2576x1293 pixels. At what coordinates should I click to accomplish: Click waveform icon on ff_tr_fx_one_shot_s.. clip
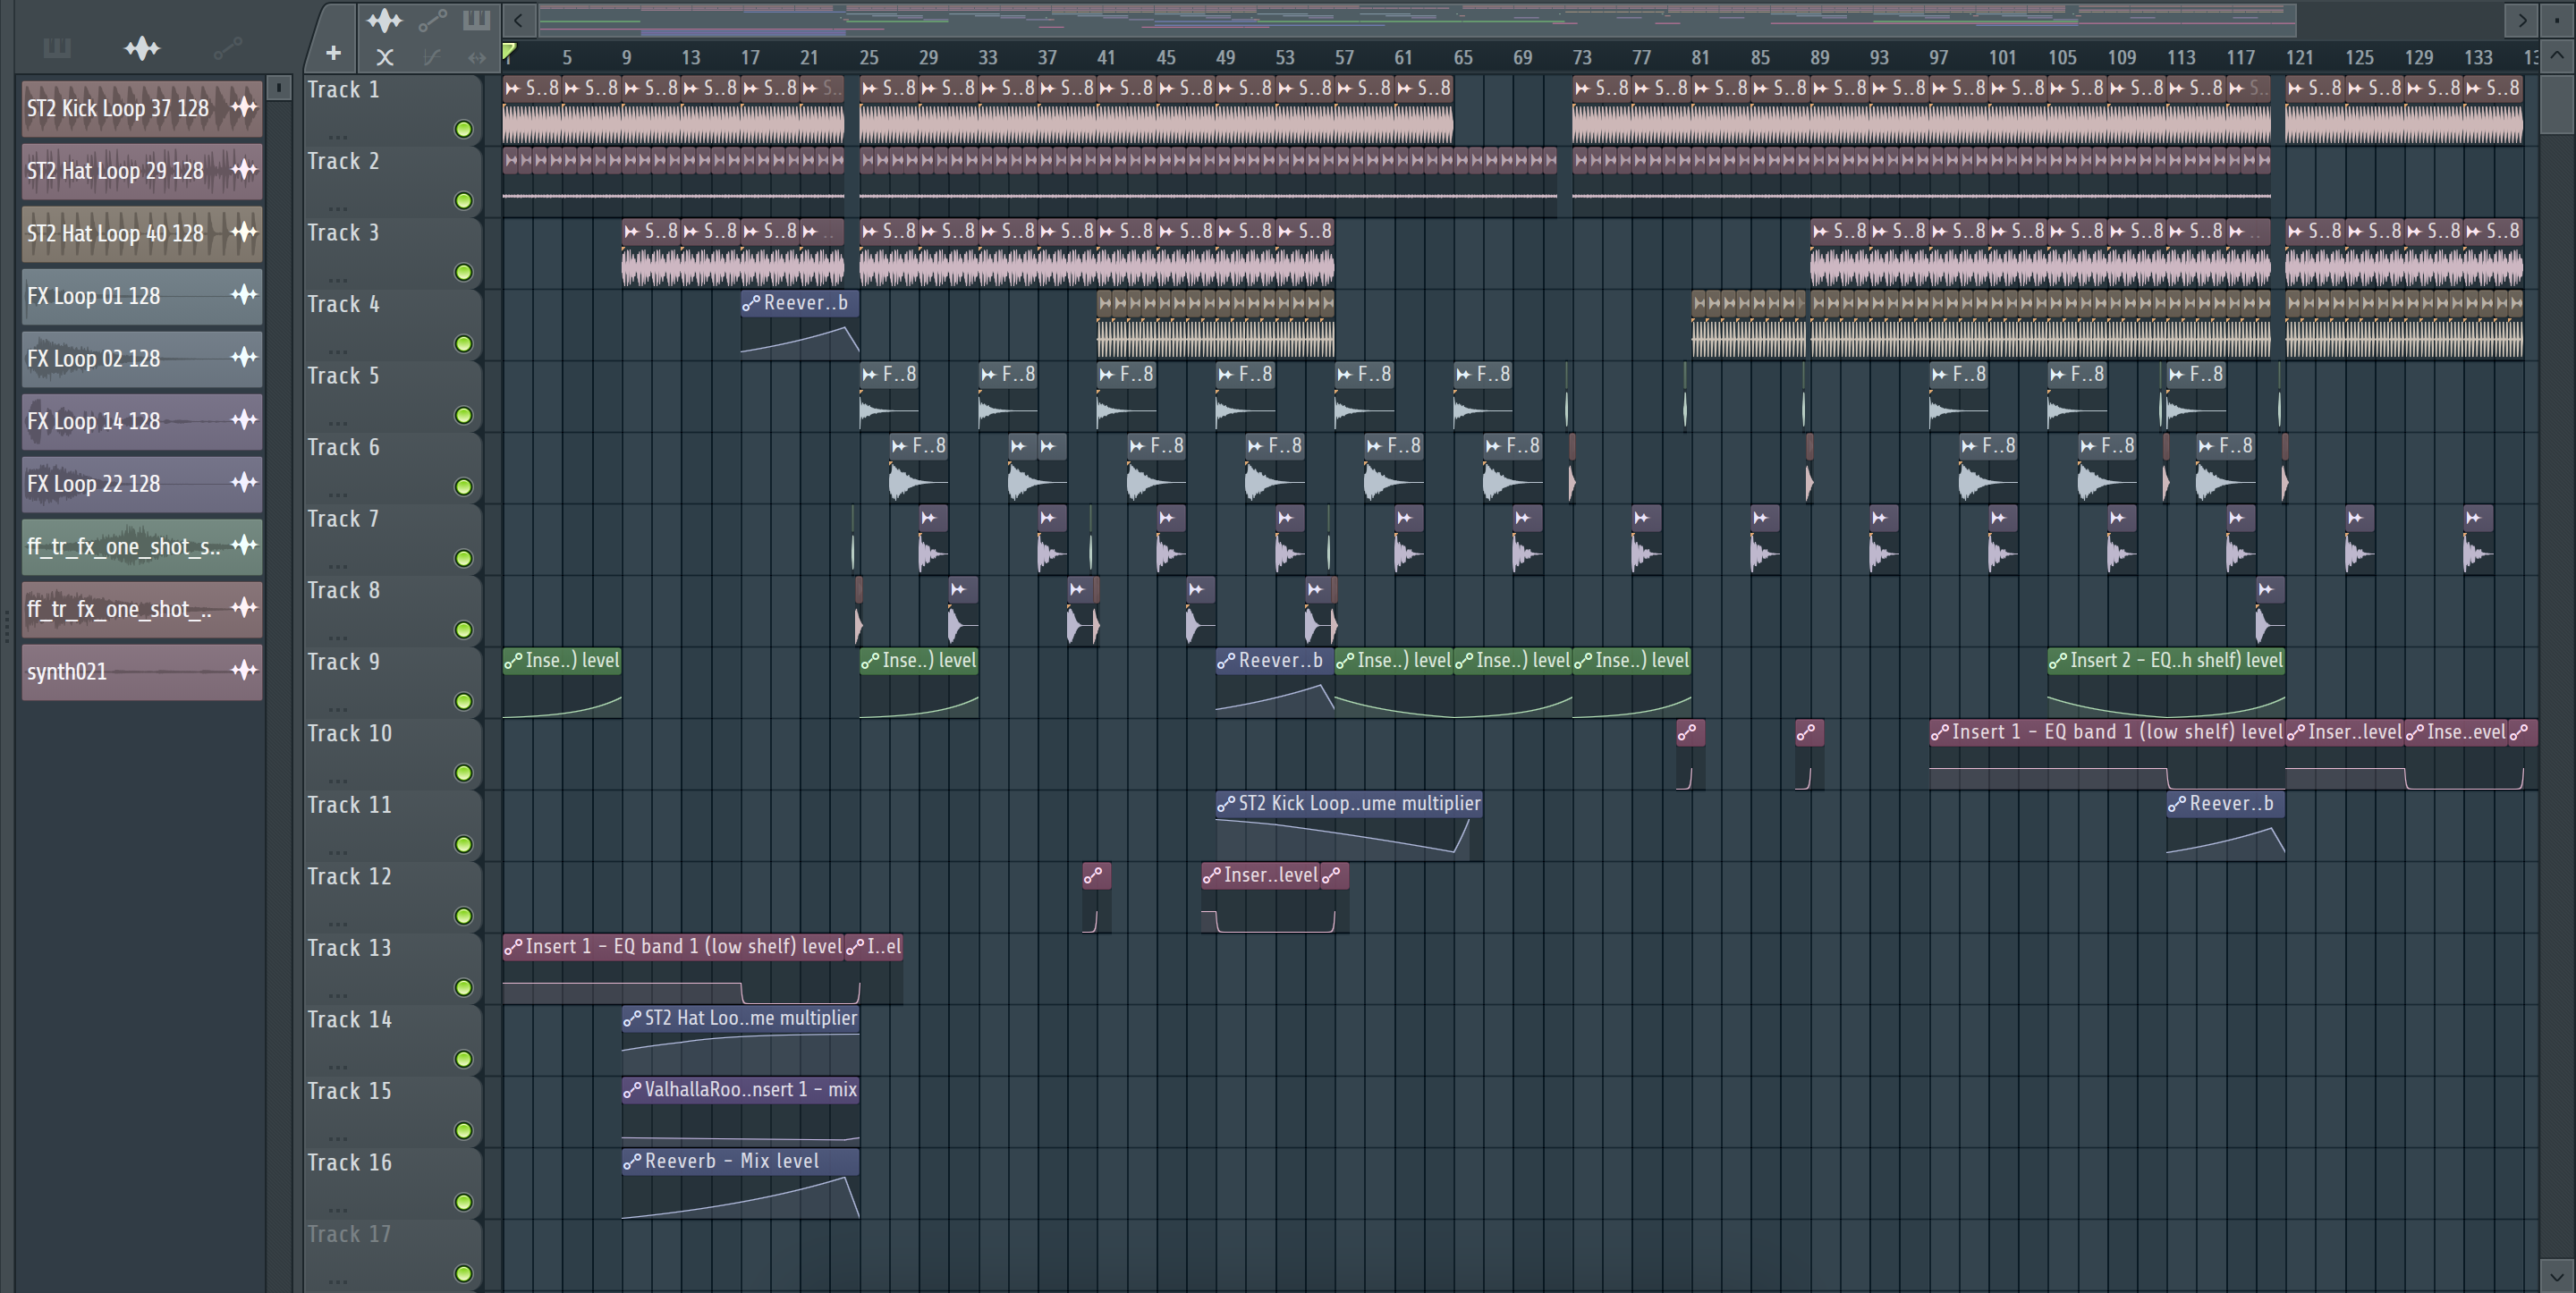pos(244,545)
